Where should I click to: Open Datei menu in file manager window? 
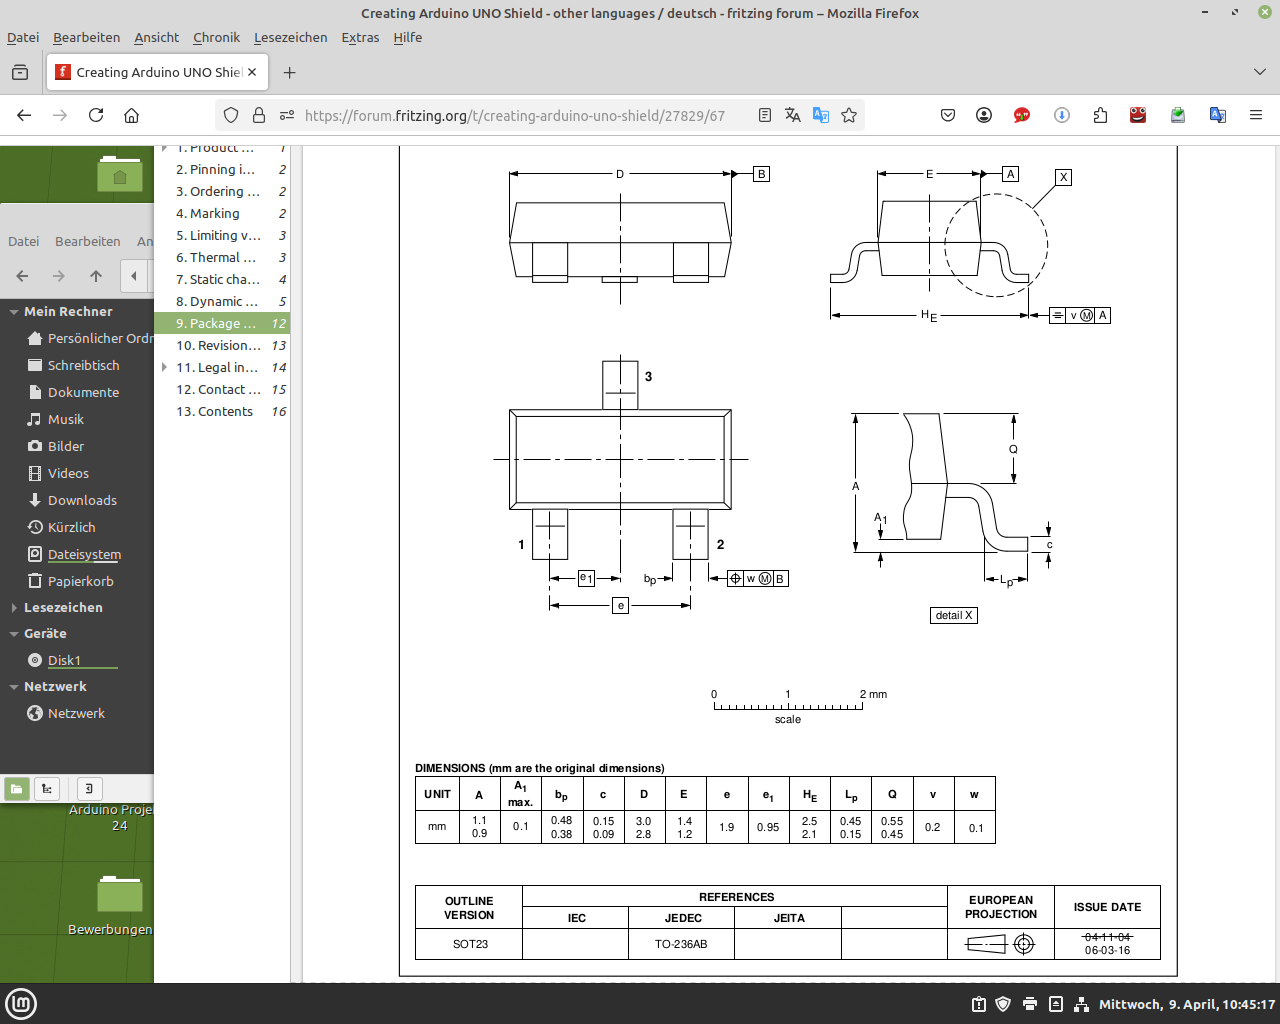point(23,242)
